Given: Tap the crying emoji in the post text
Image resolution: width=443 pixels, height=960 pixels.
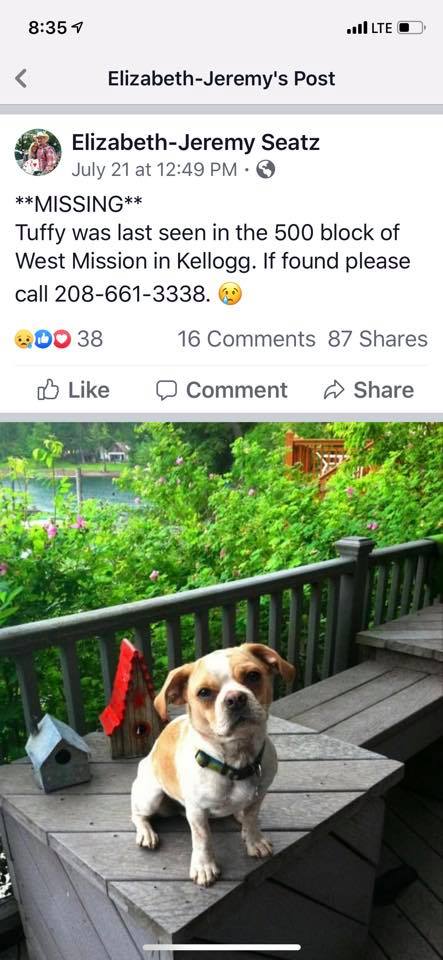Looking at the screenshot, I should [x=230, y=294].
